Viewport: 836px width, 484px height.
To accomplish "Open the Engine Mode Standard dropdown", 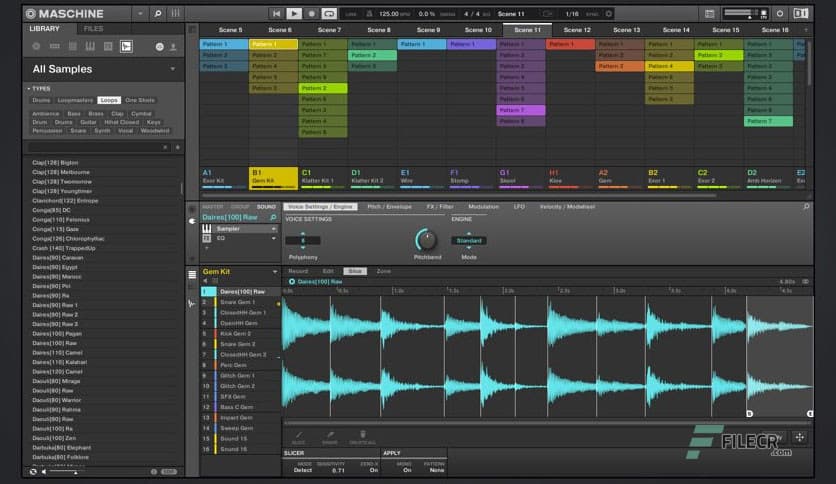I will [468, 241].
